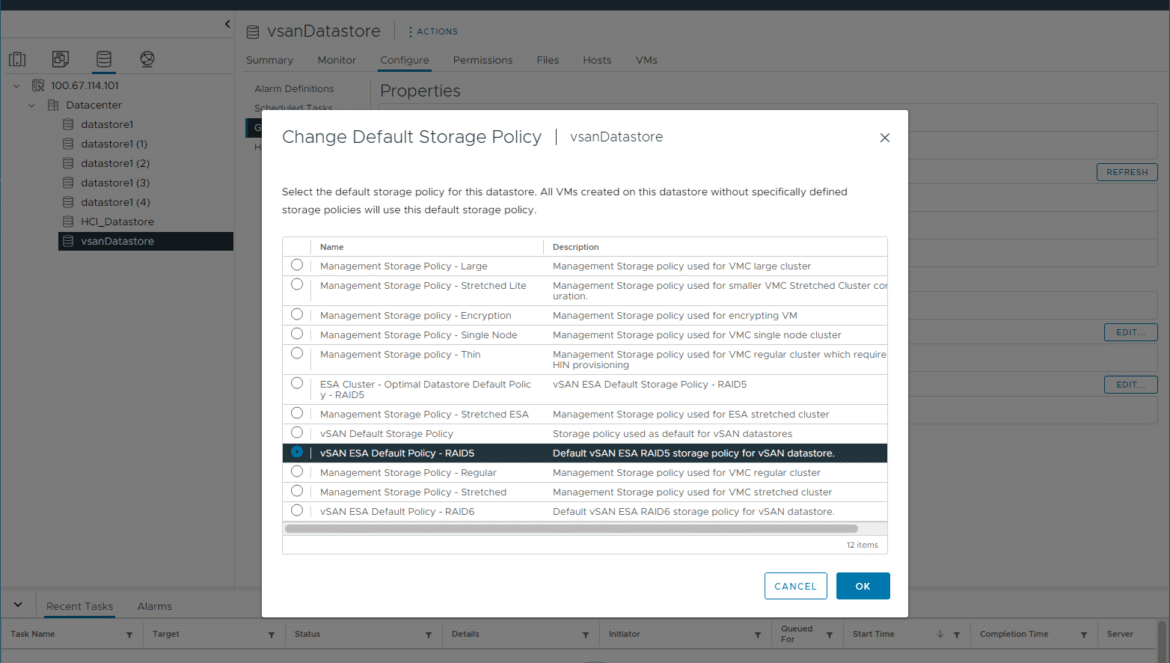
Task: Select Management Storage Policy - Stretched ESA radio
Action: [297, 412]
